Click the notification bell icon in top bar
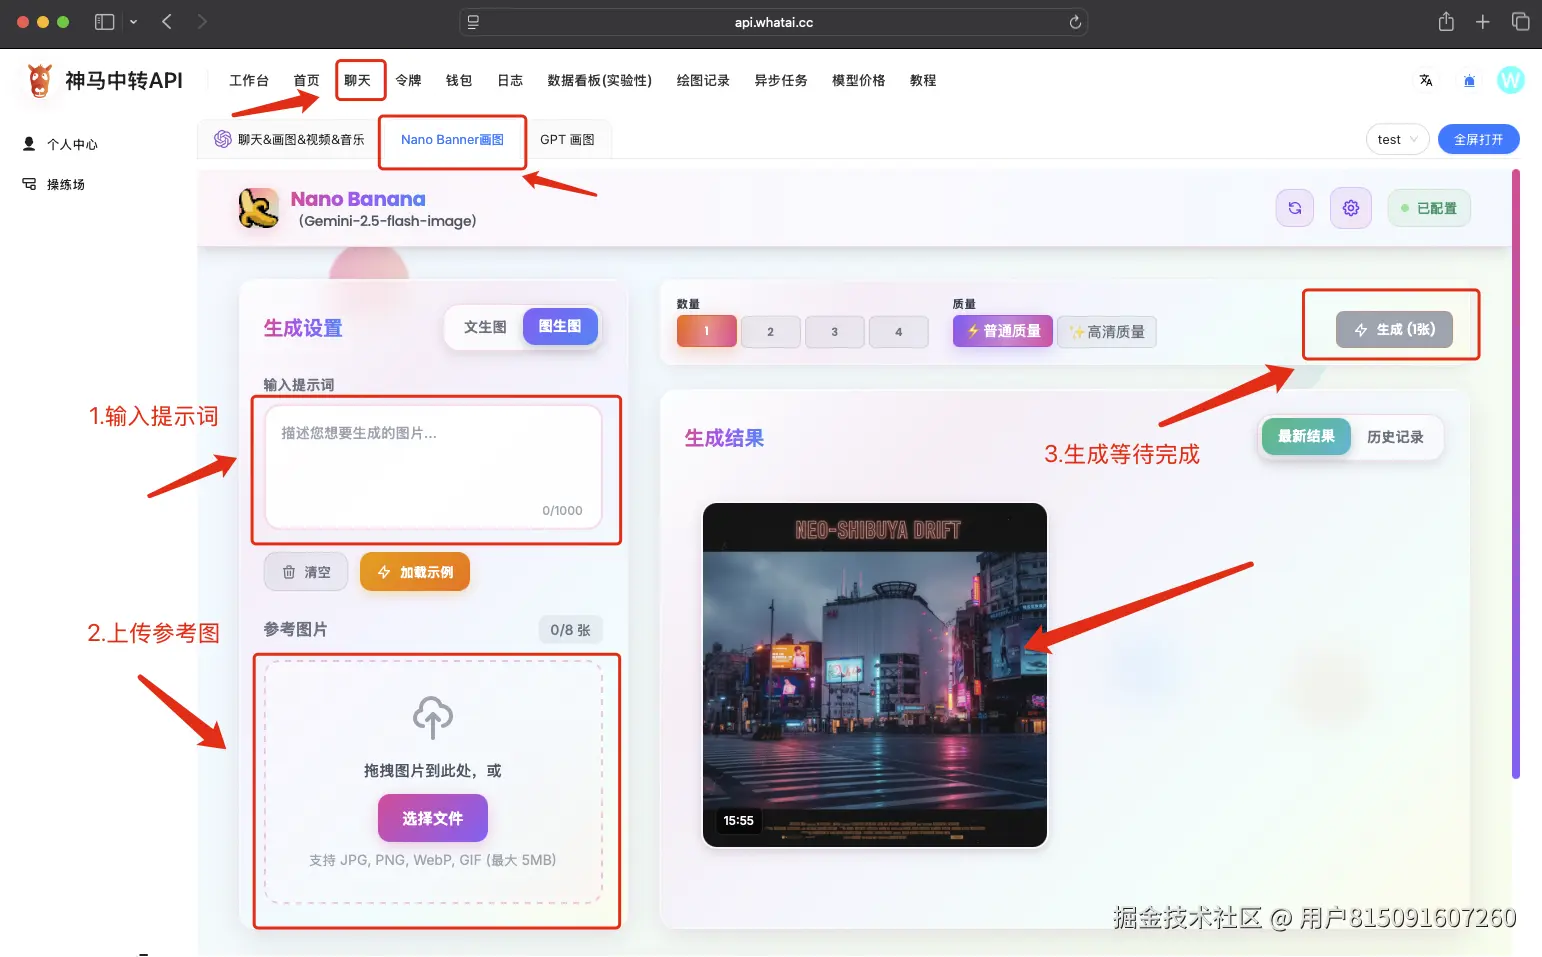The height and width of the screenshot is (957, 1542). tap(1468, 80)
